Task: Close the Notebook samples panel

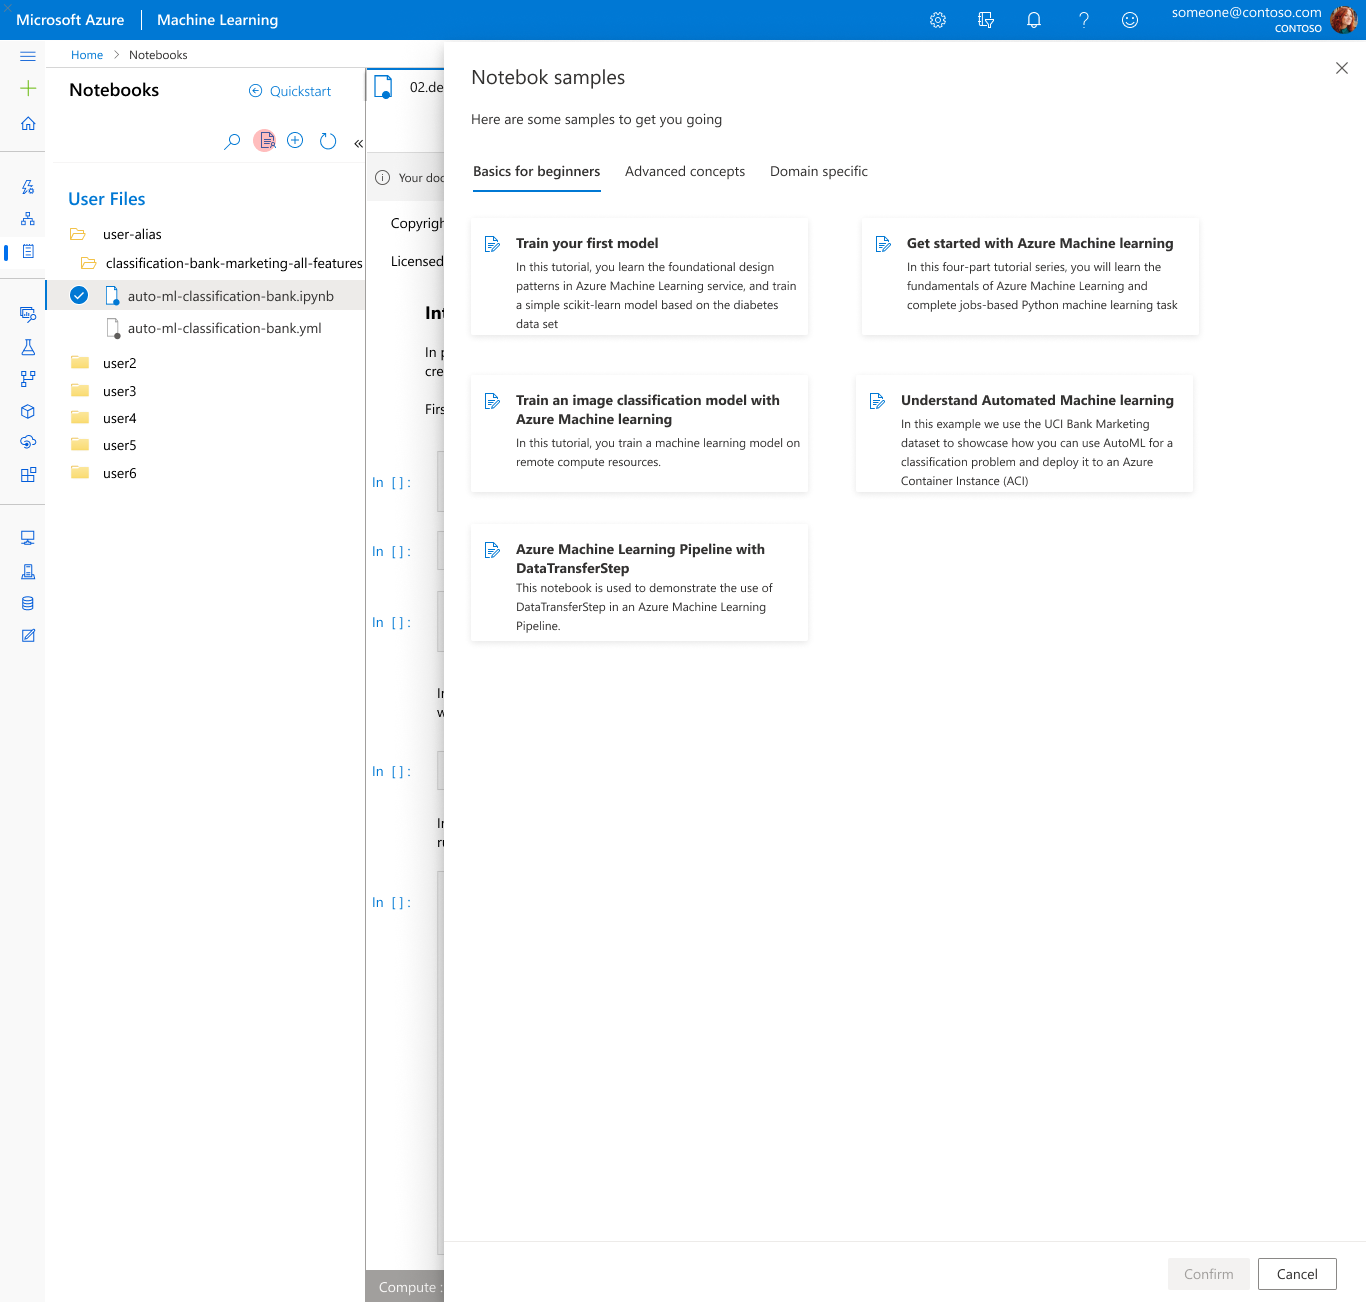Action: 1342,68
